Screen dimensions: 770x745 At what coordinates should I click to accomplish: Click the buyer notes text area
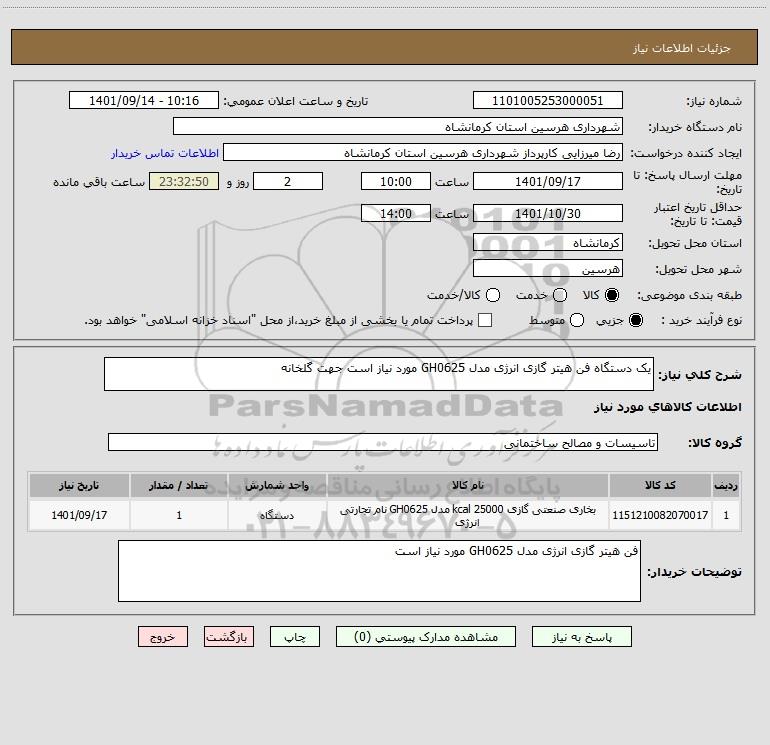pyautogui.click(x=379, y=571)
